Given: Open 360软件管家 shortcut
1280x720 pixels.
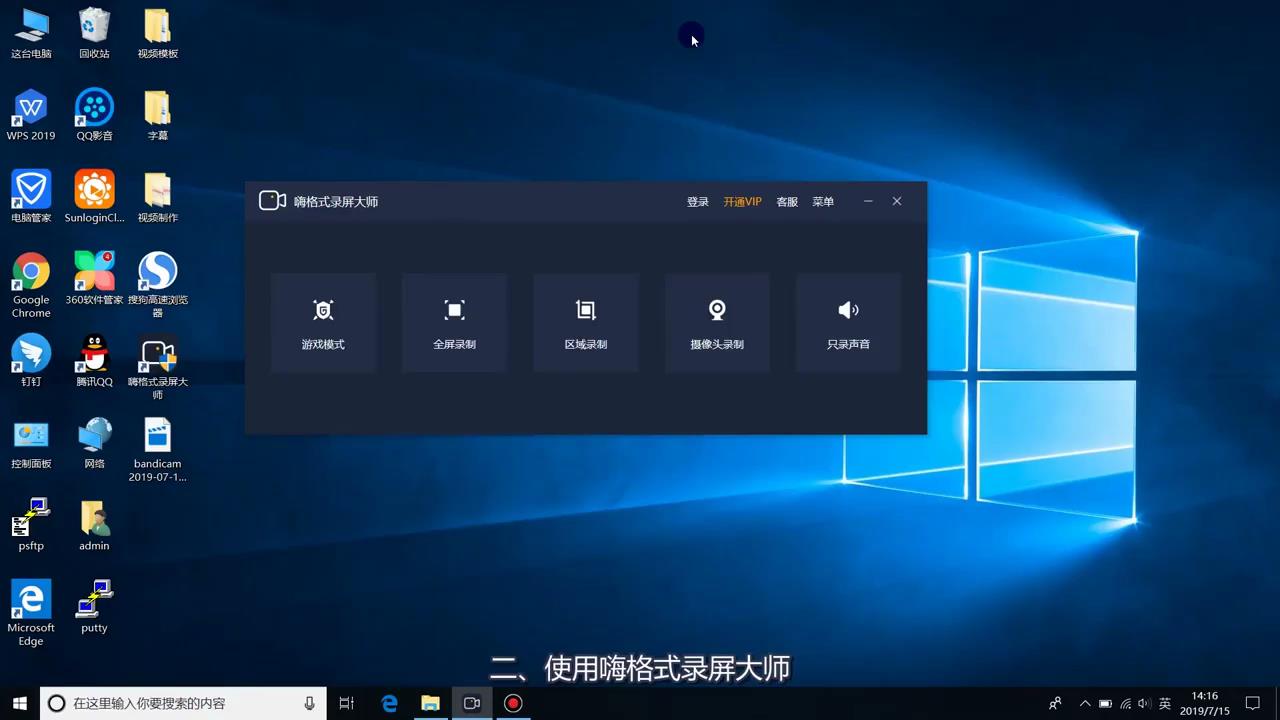Looking at the screenshot, I should (x=94, y=279).
